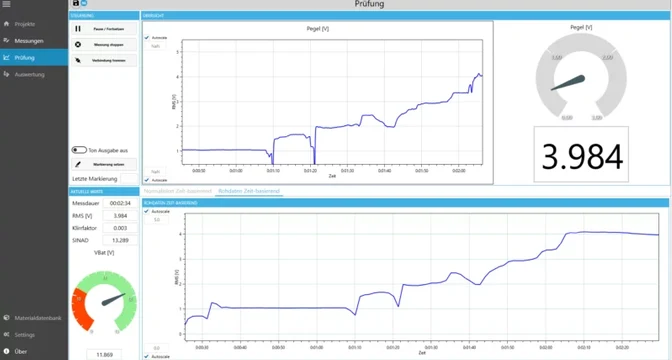Open the hamburger menu in the sidebar
This screenshot has height=360, width=672.
tap(6, 4)
